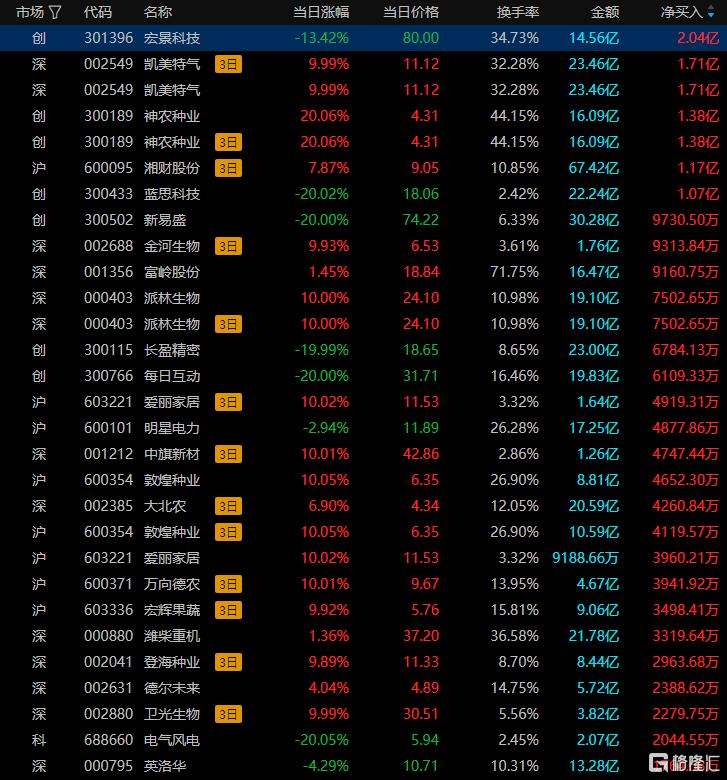Select the 英洛华 stock name
This screenshot has width=727, height=780.
coord(165,766)
